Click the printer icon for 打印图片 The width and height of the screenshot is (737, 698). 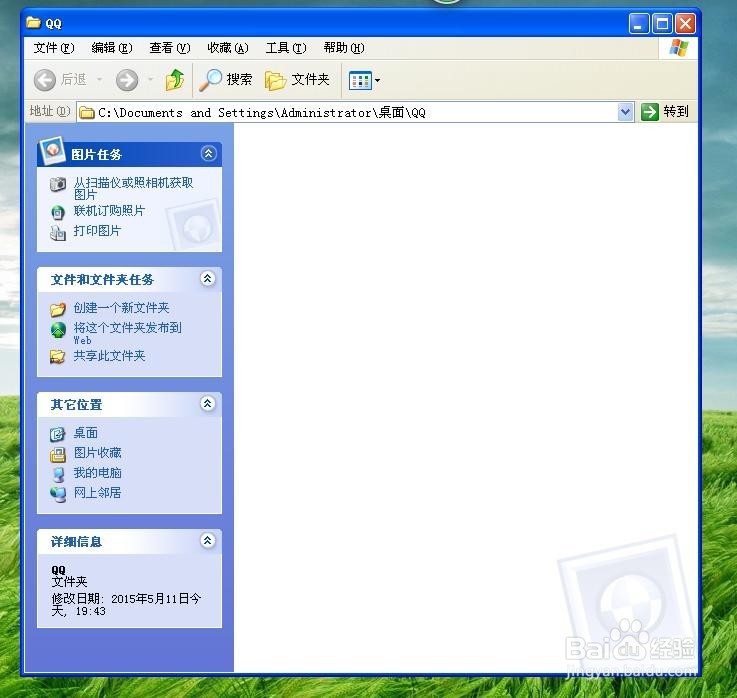pyautogui.click(x=58, y=232)
